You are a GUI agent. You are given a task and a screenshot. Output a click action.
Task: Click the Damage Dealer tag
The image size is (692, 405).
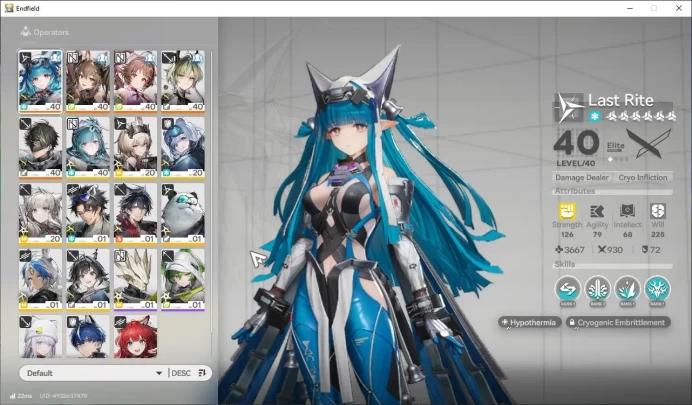[x=582, y=177]
